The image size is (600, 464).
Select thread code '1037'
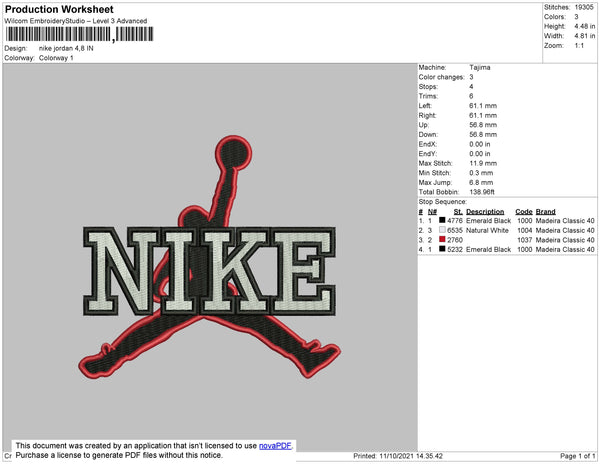(x=525, y=240)
